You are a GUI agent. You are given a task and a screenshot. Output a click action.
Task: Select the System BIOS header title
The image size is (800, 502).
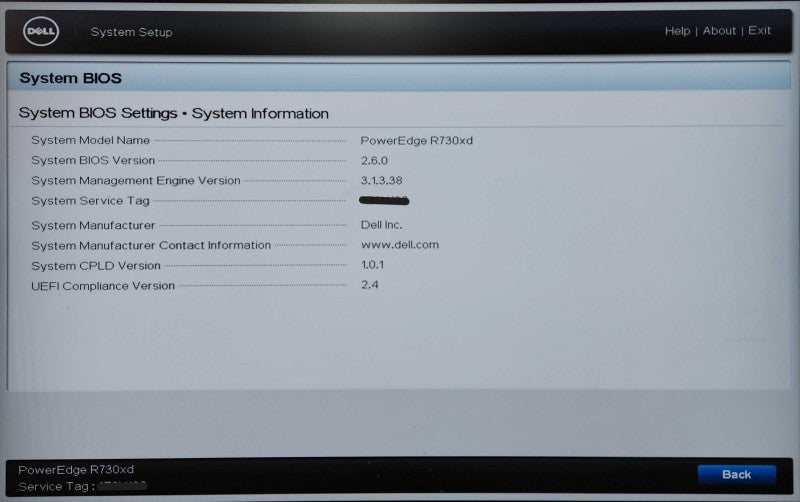click(70, 78)
